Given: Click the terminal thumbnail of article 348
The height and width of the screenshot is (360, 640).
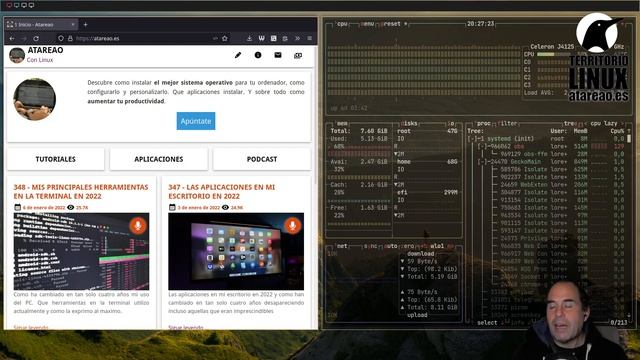Looking at the screenshot, I should [81, 251].
